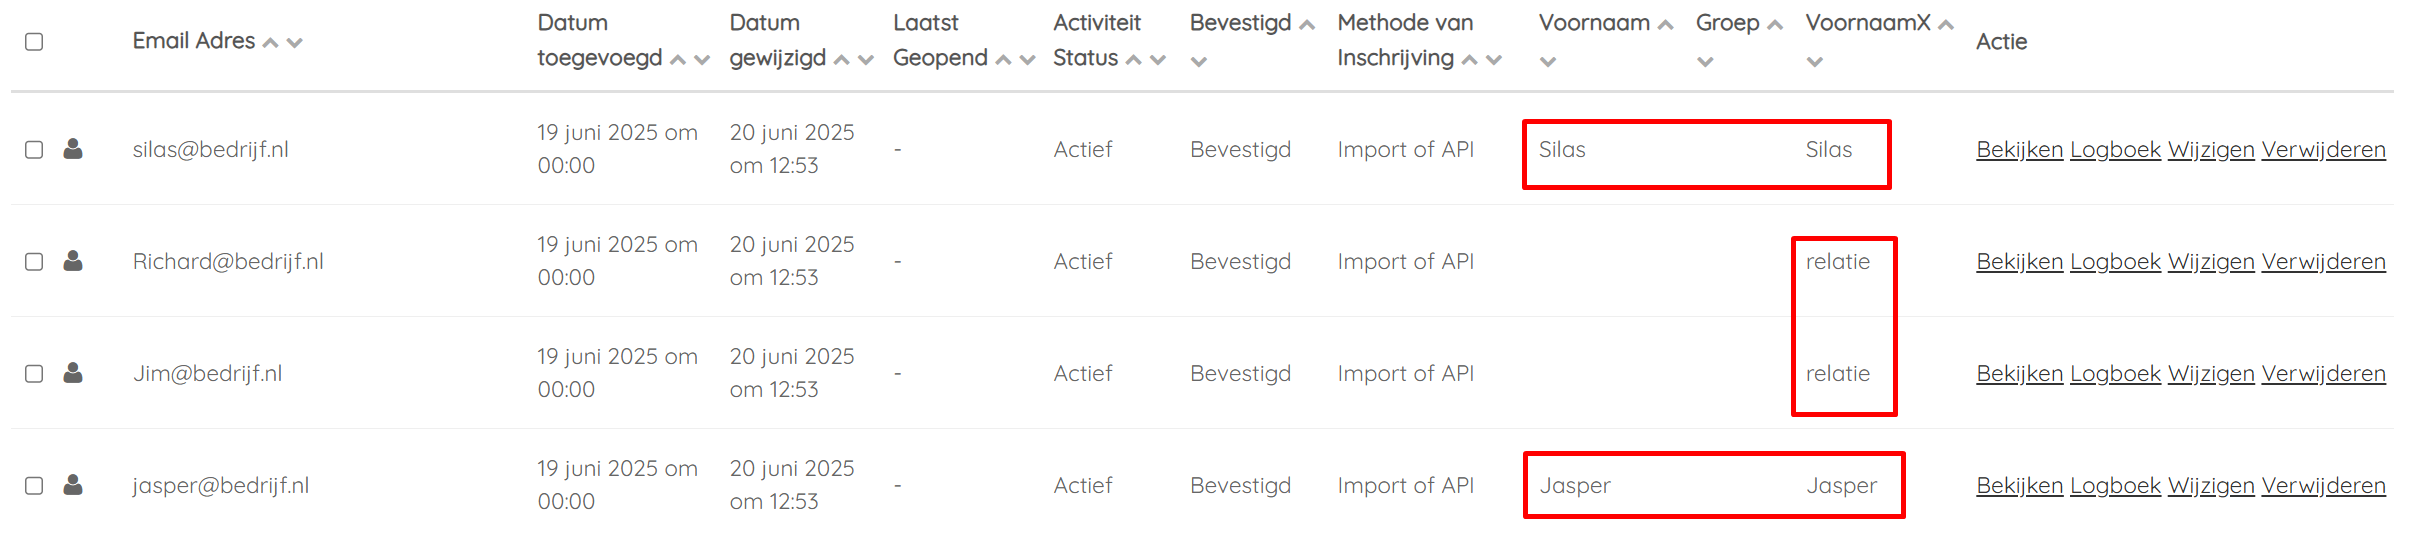Viewport: 2418px width, 537px height.
Task: Sort by Activiteit Status ascending arrow
Action: pos(1134,59)
